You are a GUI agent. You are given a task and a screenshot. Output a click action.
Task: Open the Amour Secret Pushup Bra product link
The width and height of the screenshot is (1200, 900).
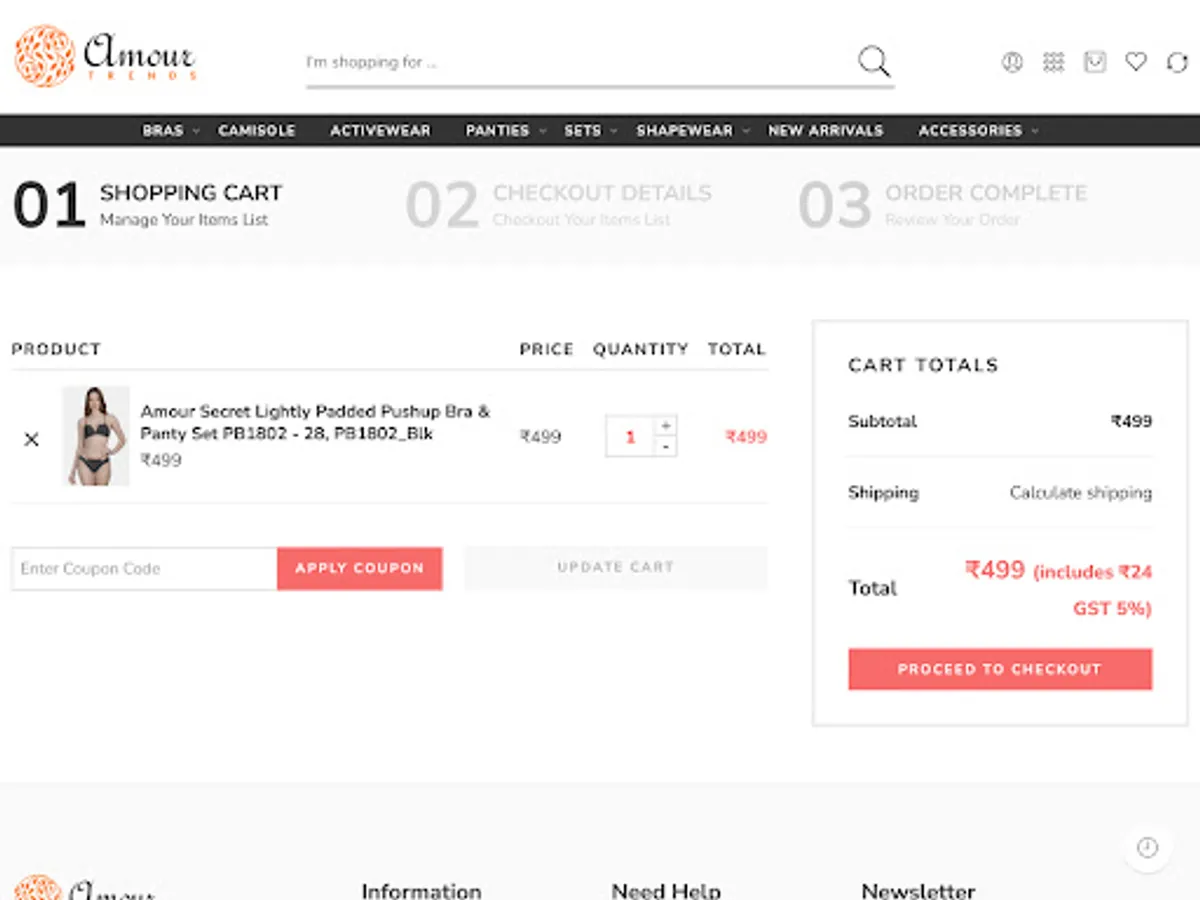click(x=315, y=422)
